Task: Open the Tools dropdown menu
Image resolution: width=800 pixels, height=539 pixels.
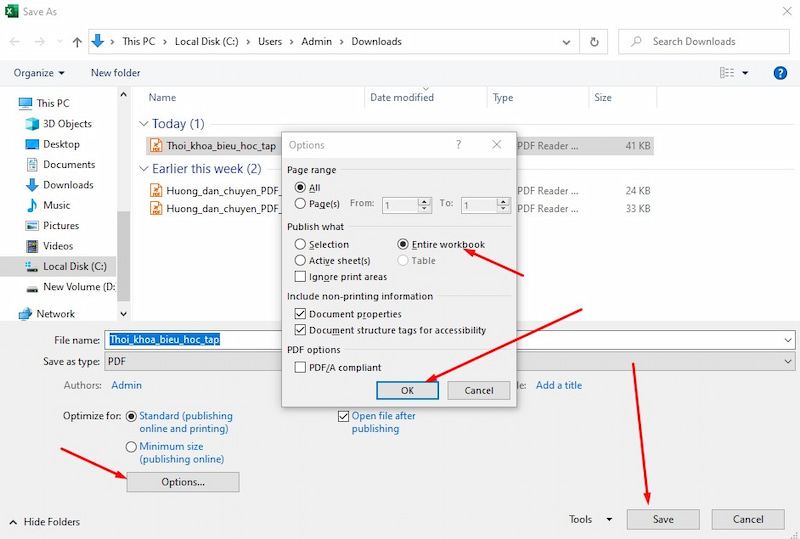Action: (x=591, y=519)
